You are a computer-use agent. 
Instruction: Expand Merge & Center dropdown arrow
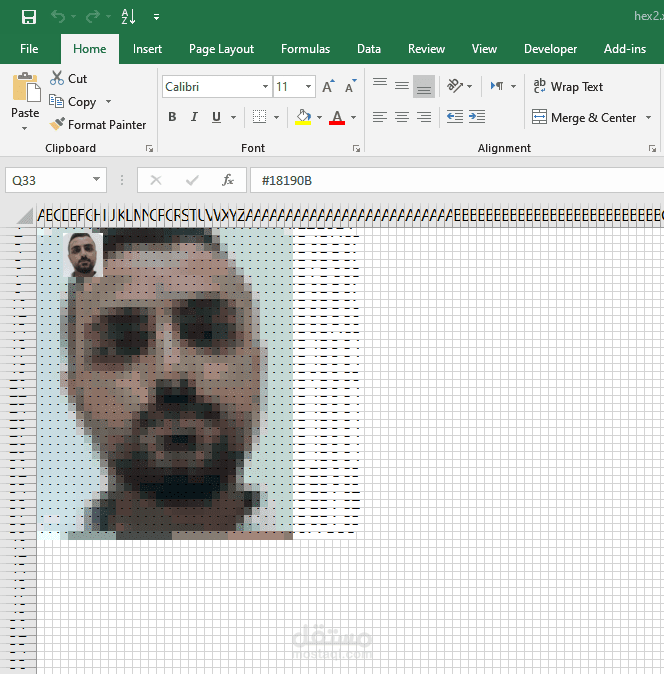648,117
